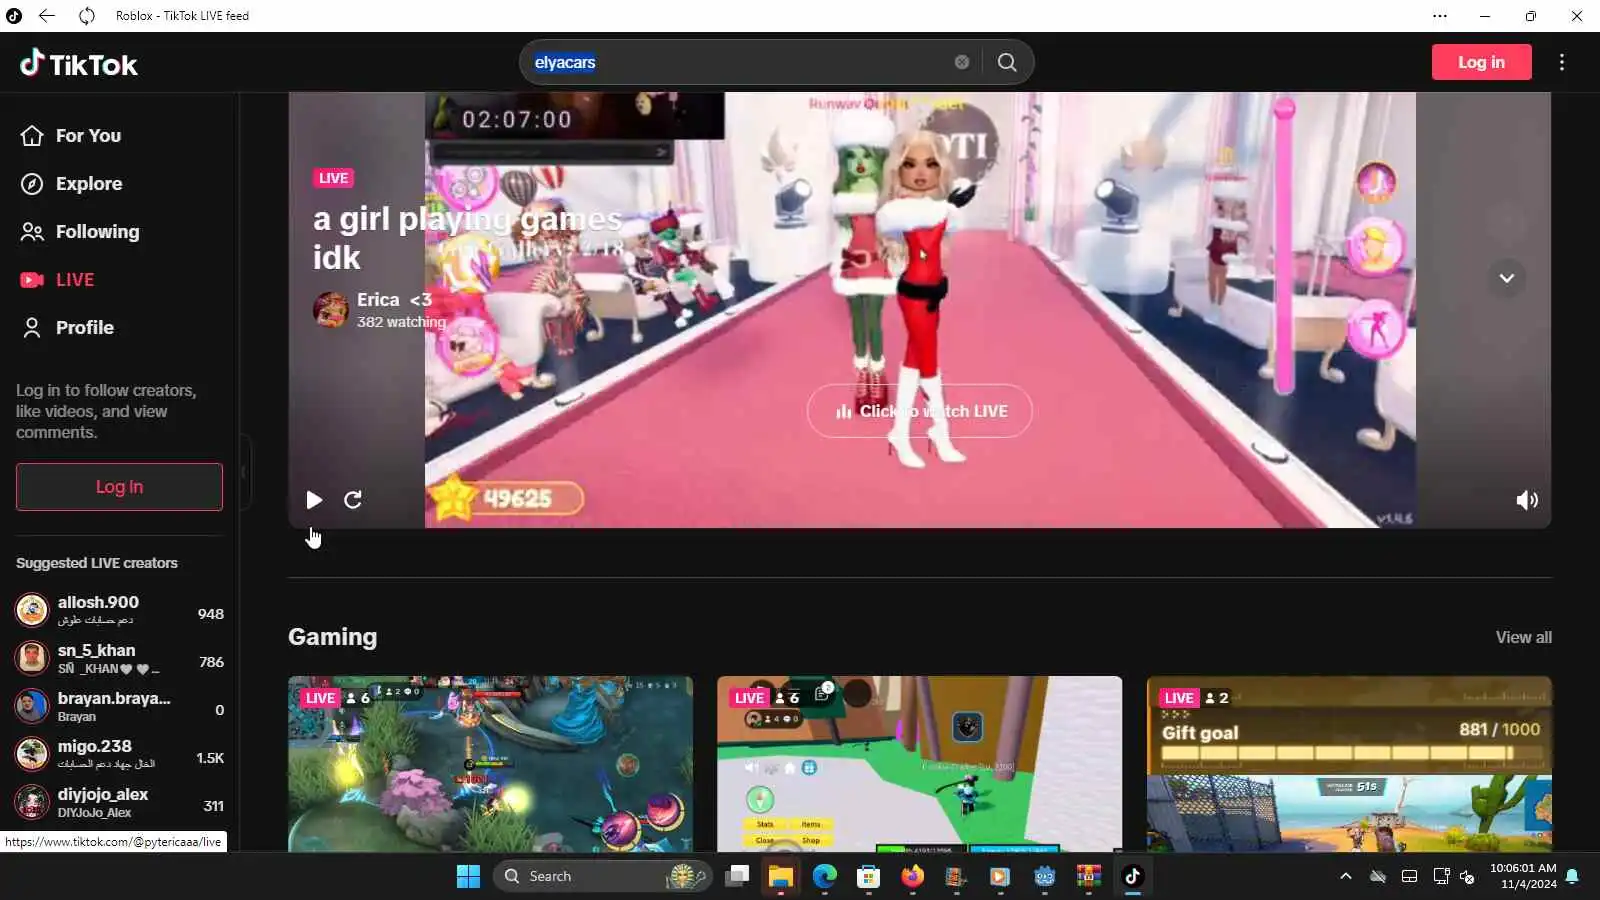The image size is (1600, 900).
Task: Click the sidebar Log in button
Action: coord(119,487)
